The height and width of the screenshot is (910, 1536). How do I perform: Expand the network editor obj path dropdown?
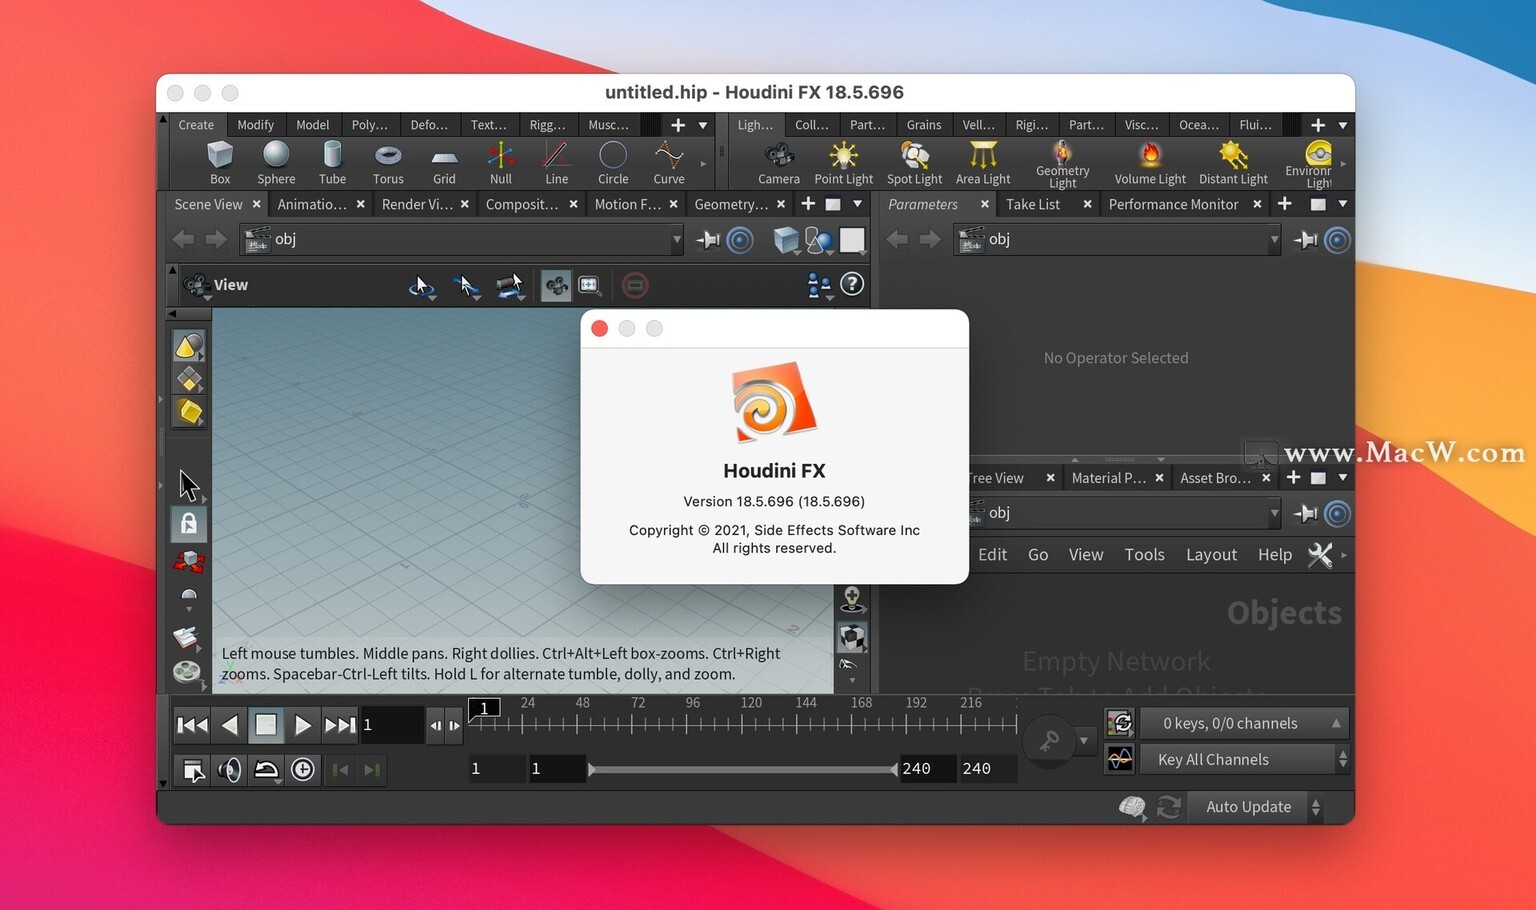pyautogui.click(x=1274, y=513)
